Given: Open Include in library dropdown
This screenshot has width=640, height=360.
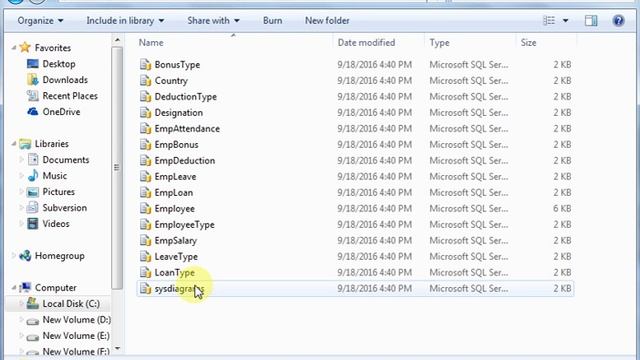Looking at the screenshot, I should point(125,20).
